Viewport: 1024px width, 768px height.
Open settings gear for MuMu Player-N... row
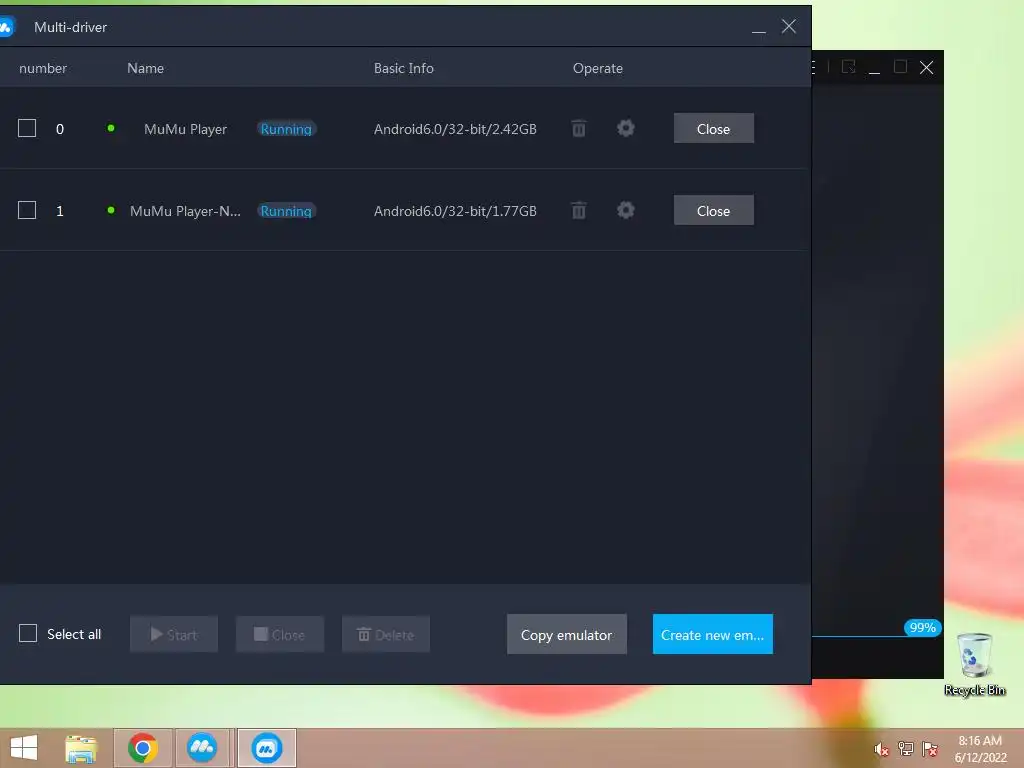[626, 210]
